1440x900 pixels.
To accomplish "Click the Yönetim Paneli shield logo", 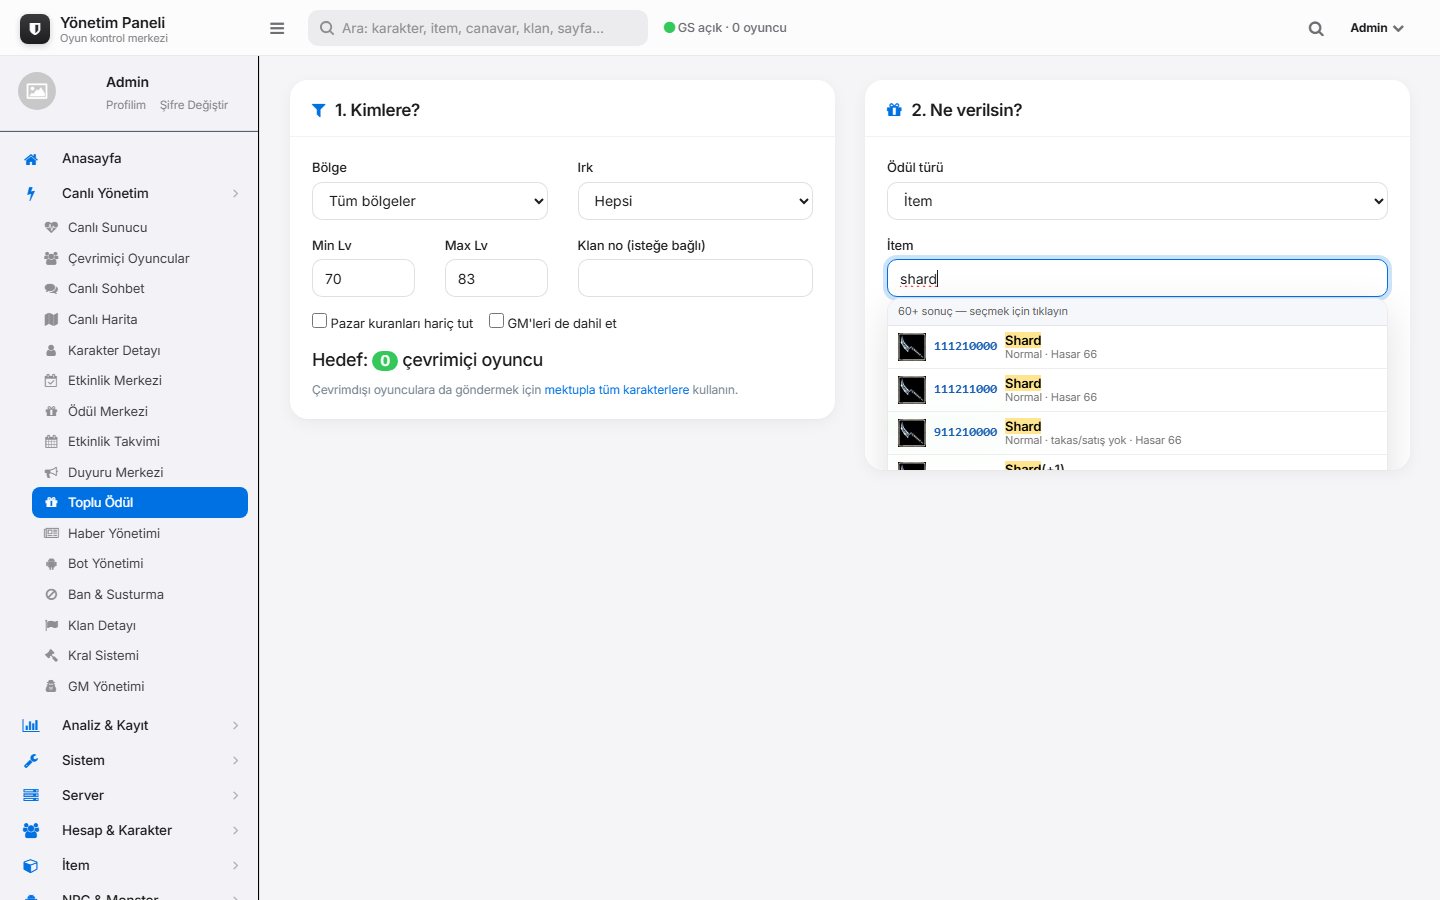I will 35,29.
